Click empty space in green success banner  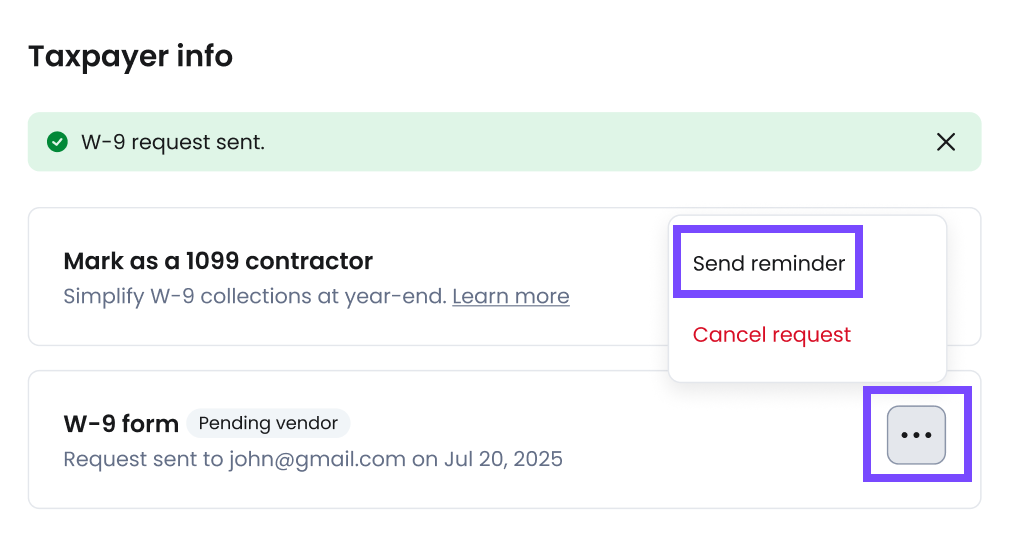tap(600, 142)
